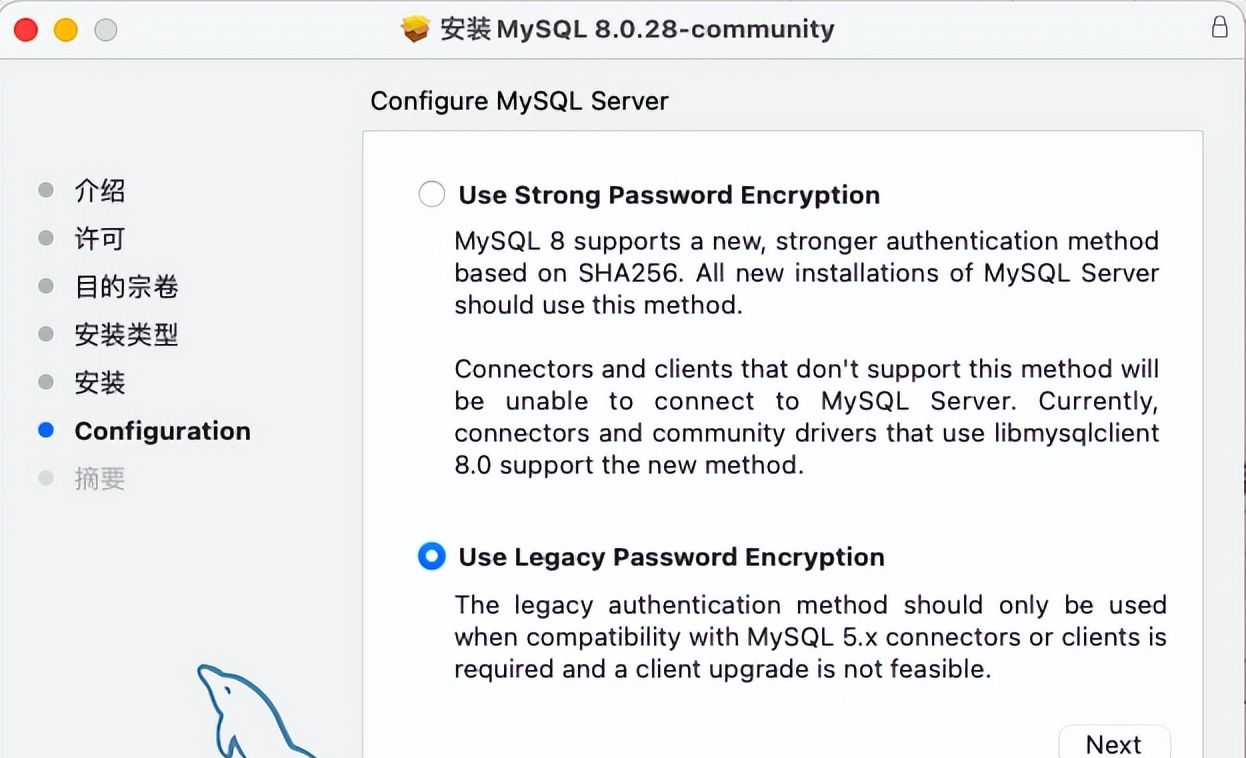Click the gray dot beside 摘要
The width and height of the screenshot is (1246, 758).
point(46,478)
